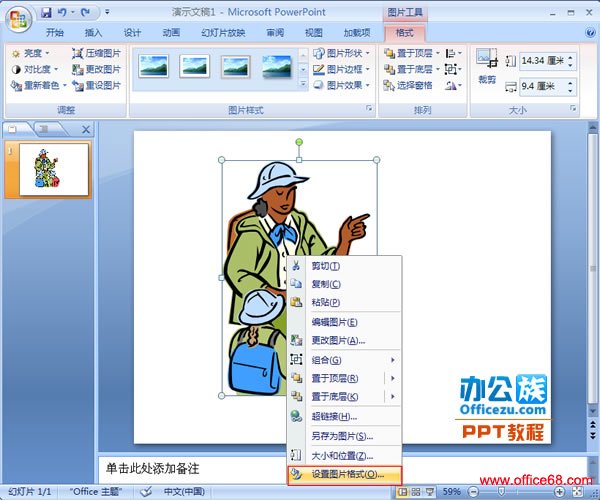Open the rotate icon dropdown
This screenshot has height=500, width=600.
[x=453, y=85]
